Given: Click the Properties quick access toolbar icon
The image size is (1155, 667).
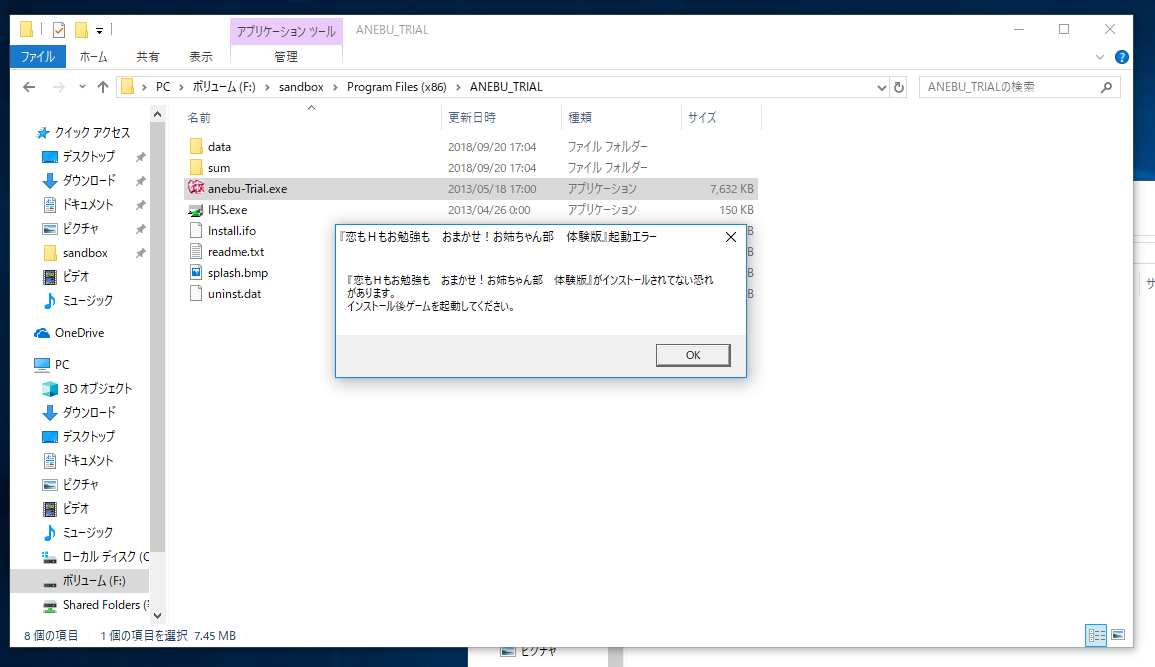Looking at the screenshot, I should (x=59, y=29).
